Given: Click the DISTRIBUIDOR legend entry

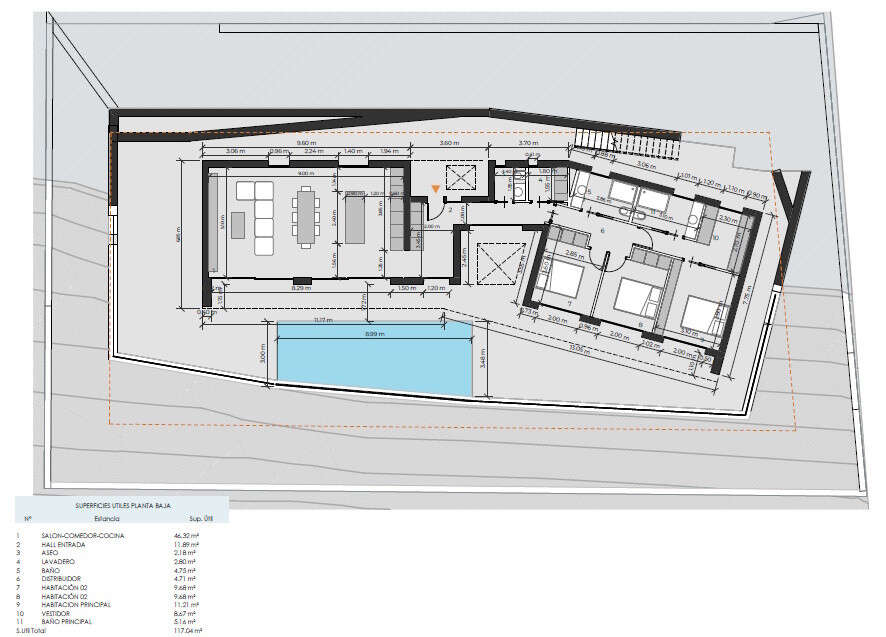Looking at the screenshot, I should pyautogui.click(x=63, y=578).
